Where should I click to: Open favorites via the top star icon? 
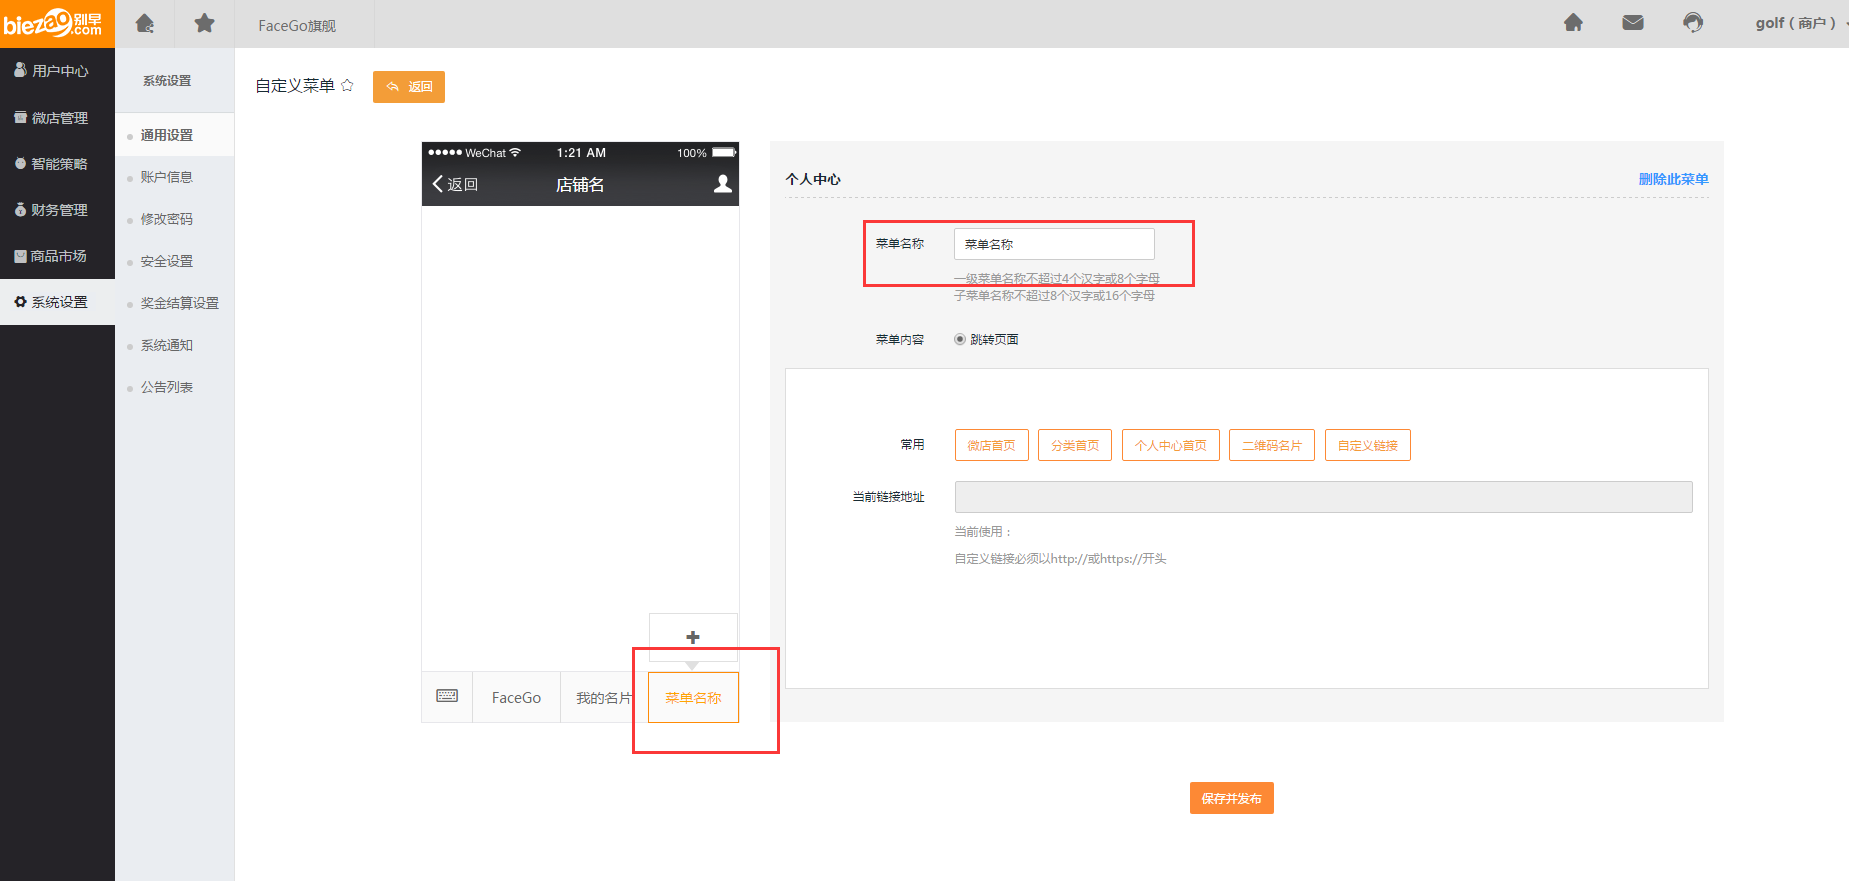[204, 23]
